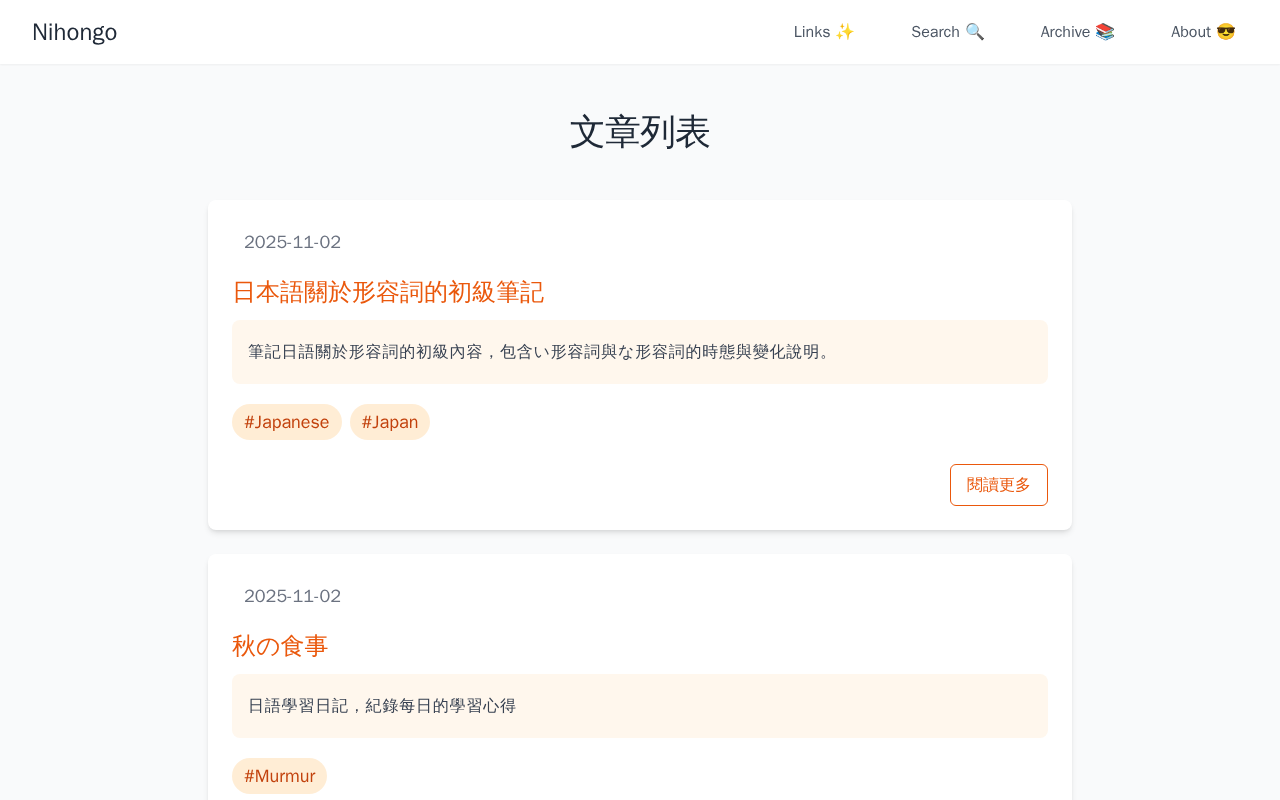Select the #Japan tag

390,422
